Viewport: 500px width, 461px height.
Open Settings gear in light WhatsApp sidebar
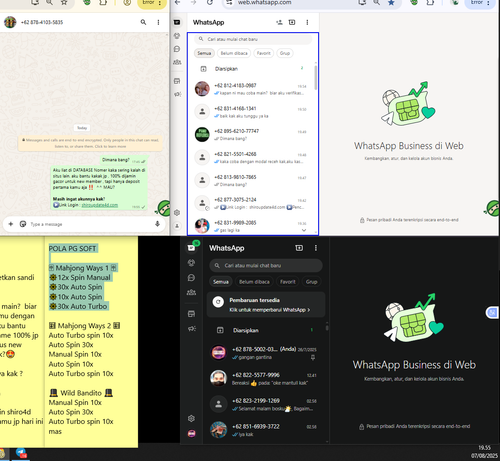pyautogui.click(x=177, y=212)
